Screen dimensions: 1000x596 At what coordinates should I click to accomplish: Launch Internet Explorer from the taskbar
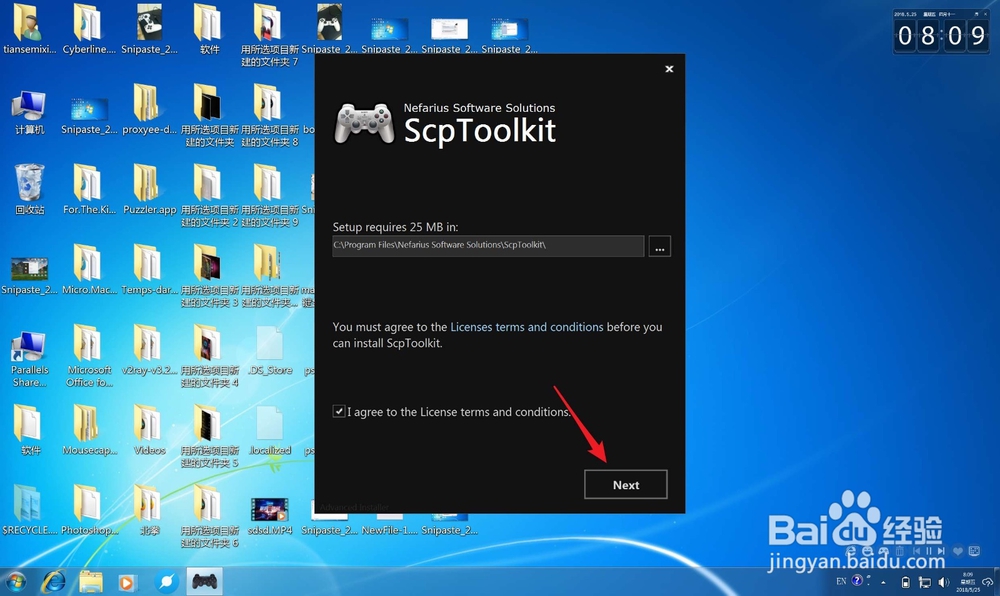tap(54, 581)
